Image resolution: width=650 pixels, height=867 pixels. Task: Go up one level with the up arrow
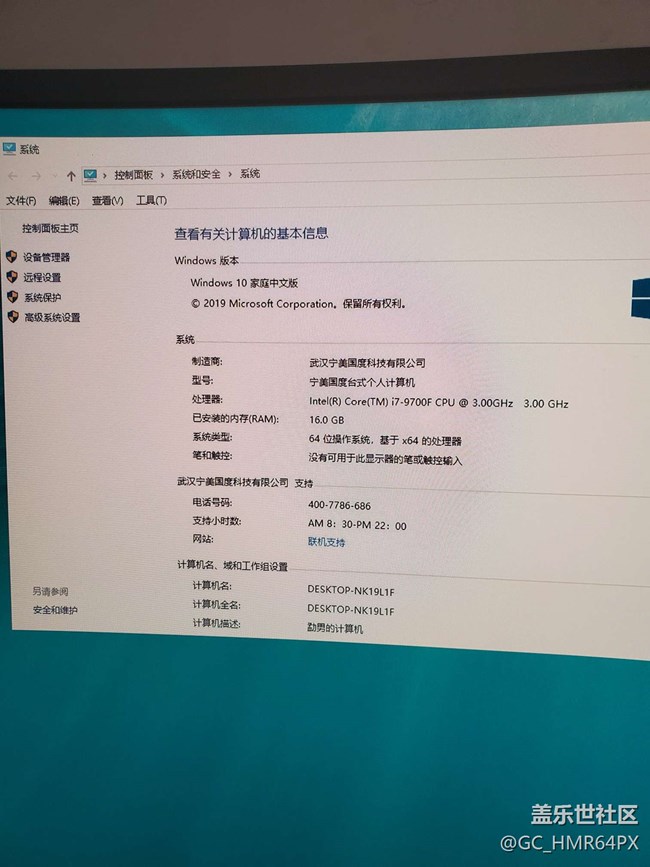click(x=70, y=175)
